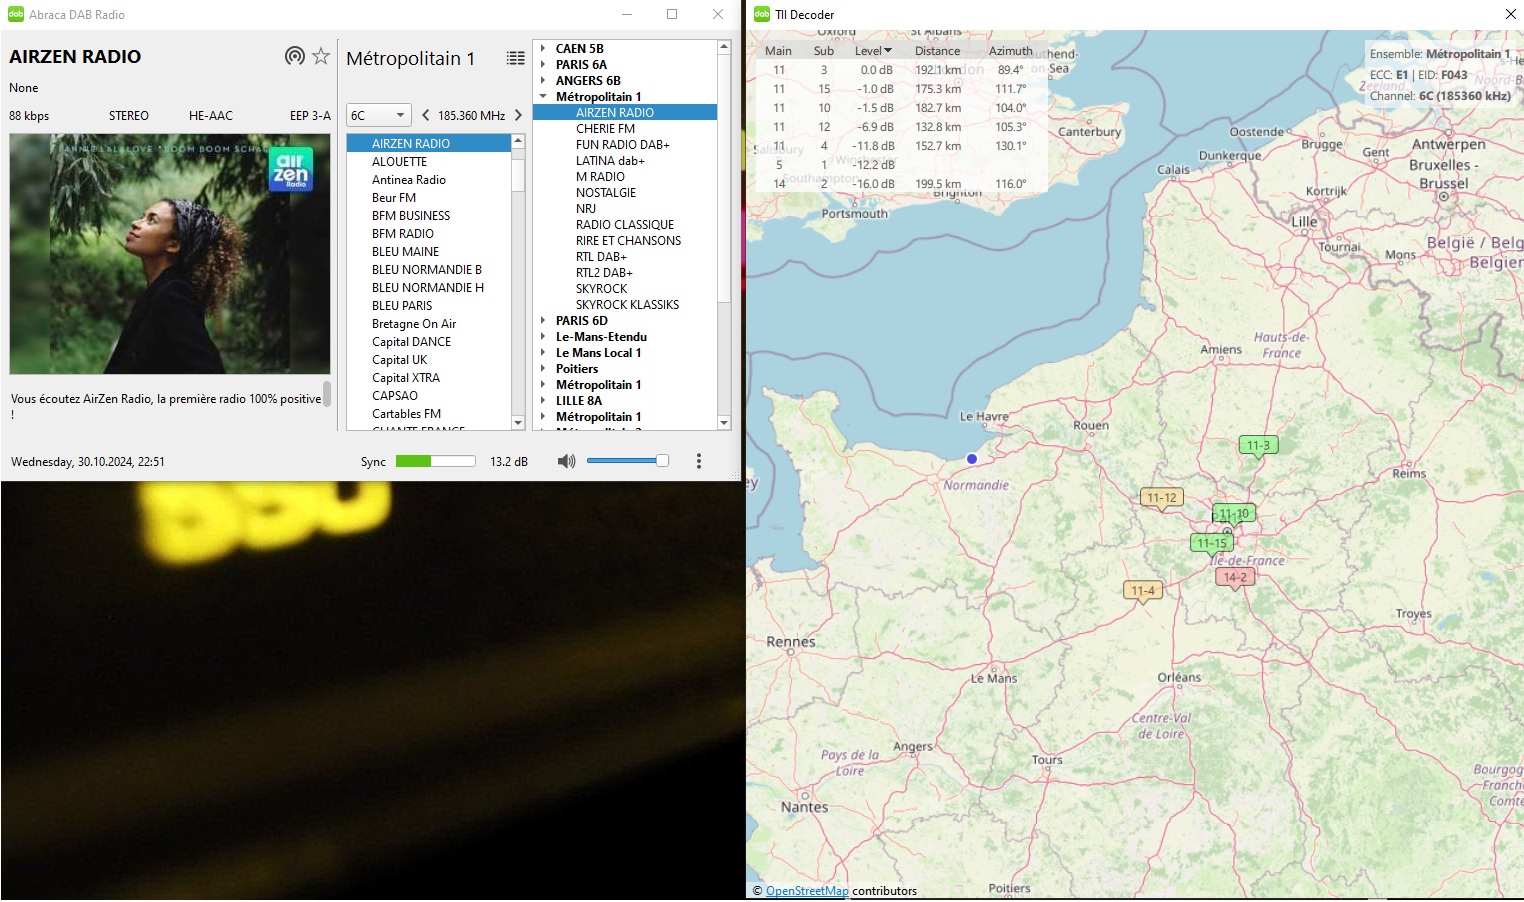Mark AIRZEN RADIO as favorite with star
Screen dimensions: 1524x902
coord(321,56)
